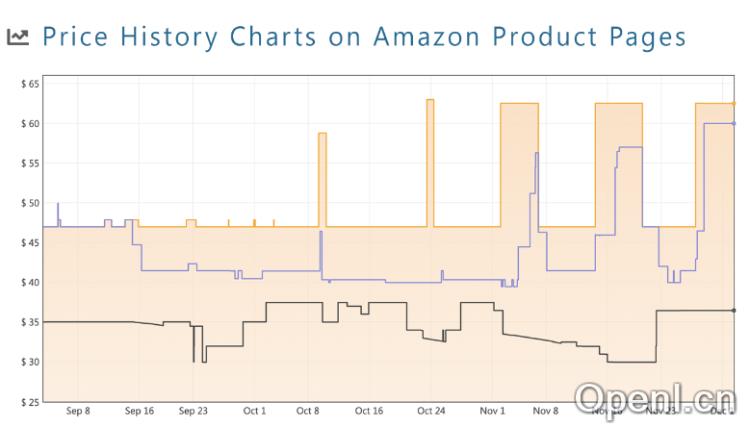
Task: Select the Oct 16 date label
Action: (x=369, y=410)
